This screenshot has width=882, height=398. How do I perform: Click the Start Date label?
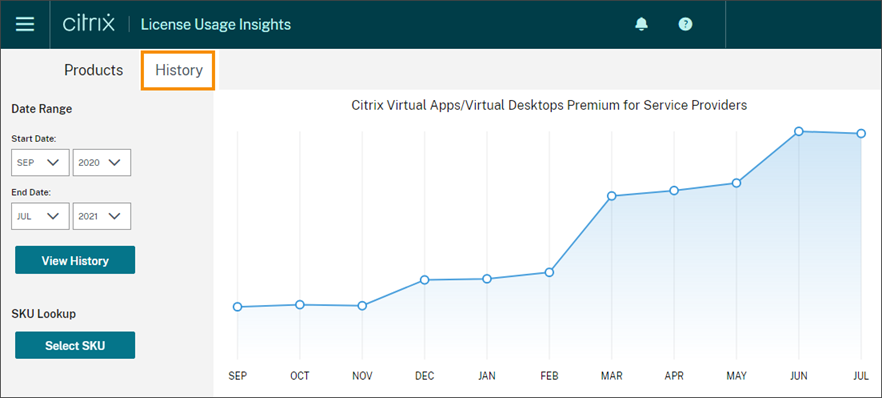tap(34, 138)
